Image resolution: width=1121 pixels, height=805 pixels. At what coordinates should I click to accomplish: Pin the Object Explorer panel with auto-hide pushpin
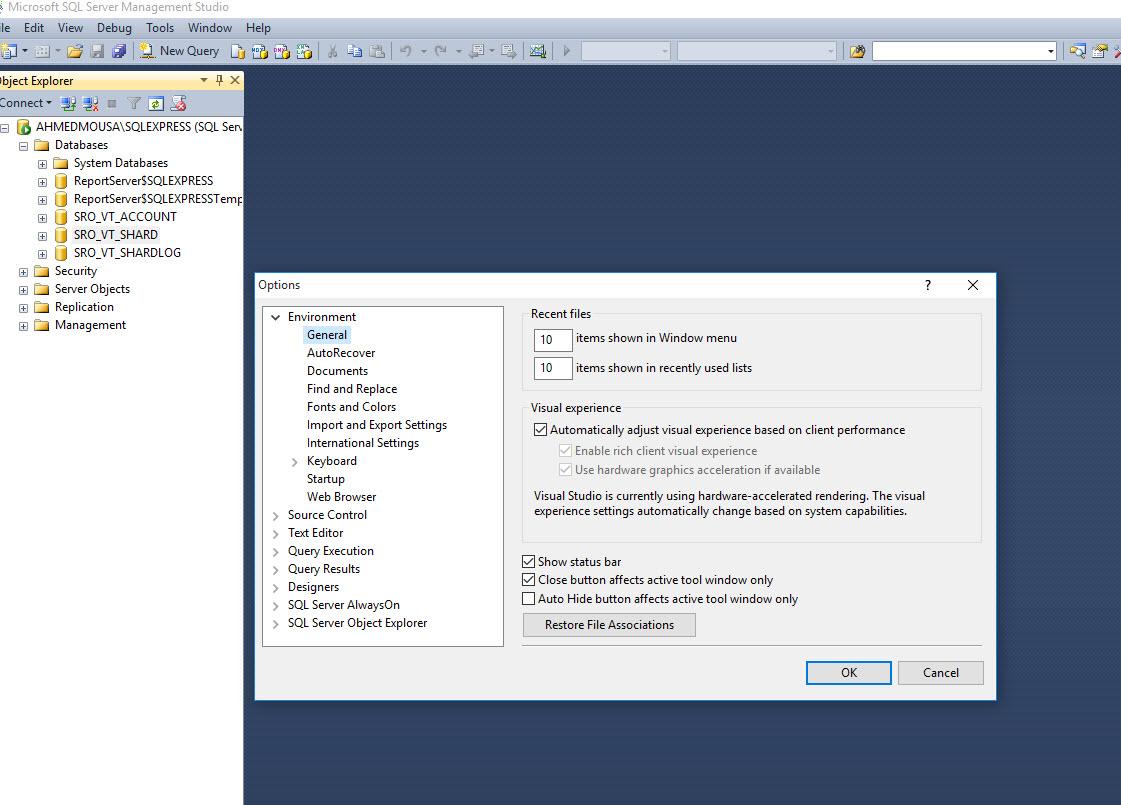(219, 80)
